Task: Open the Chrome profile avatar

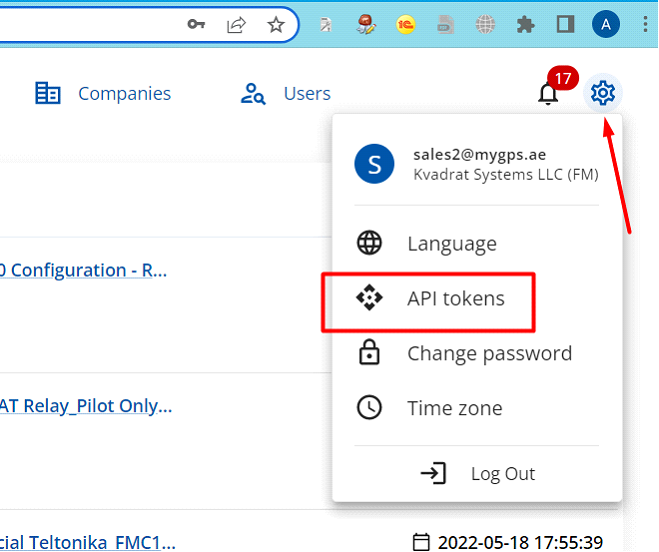Action: pyautogui.click(x=605, y=25)
